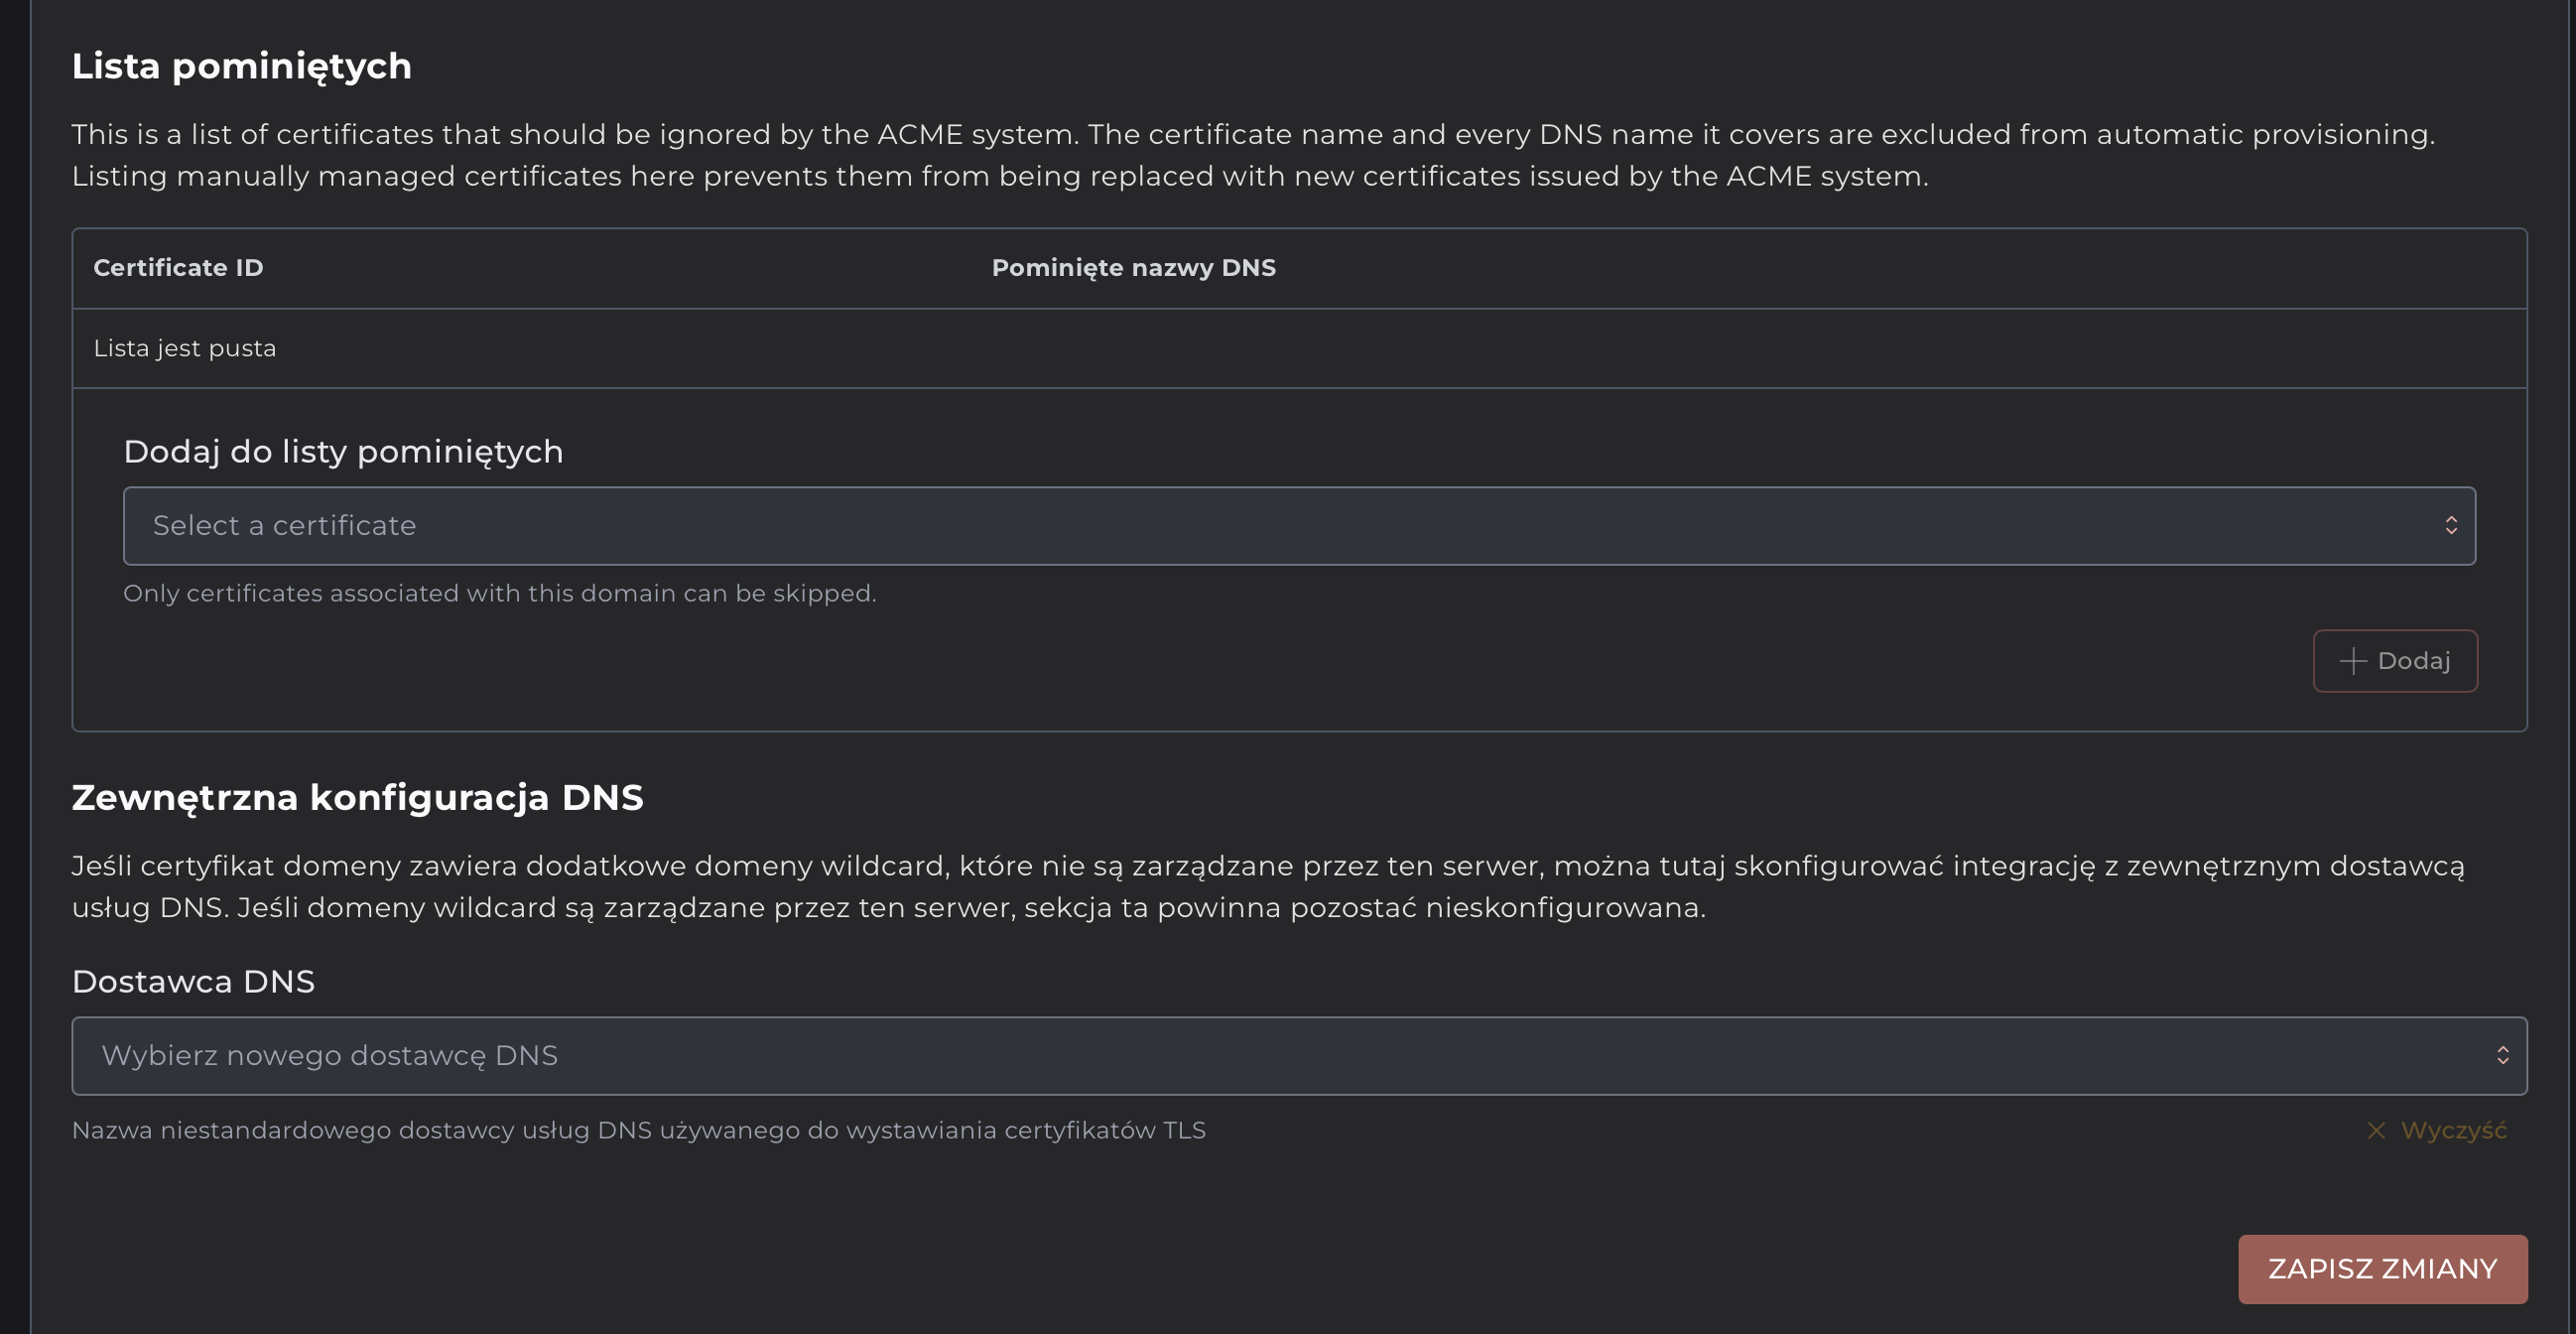2576x1334 pixels.
Task: Click the Dodaj button
Action: tap(2395, 661)
